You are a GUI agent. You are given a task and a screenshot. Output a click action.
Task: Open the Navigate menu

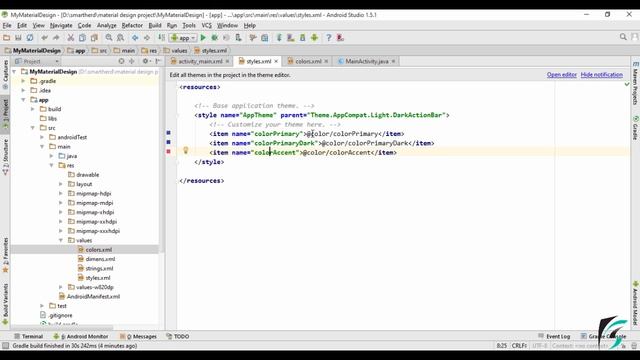pyautogui.click(x=61, y=25)
